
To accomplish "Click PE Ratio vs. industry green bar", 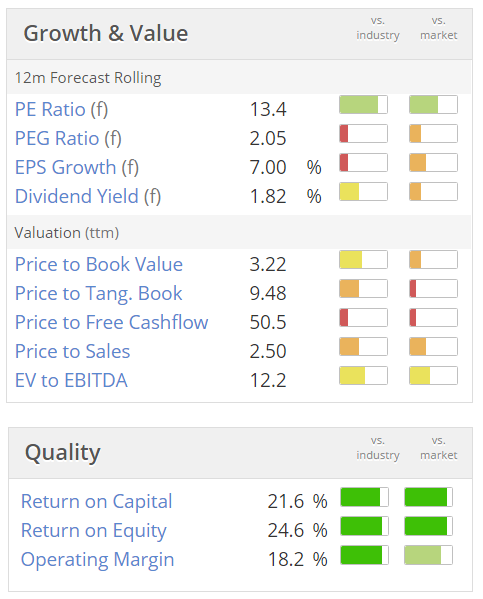I will tap(363, 105).
